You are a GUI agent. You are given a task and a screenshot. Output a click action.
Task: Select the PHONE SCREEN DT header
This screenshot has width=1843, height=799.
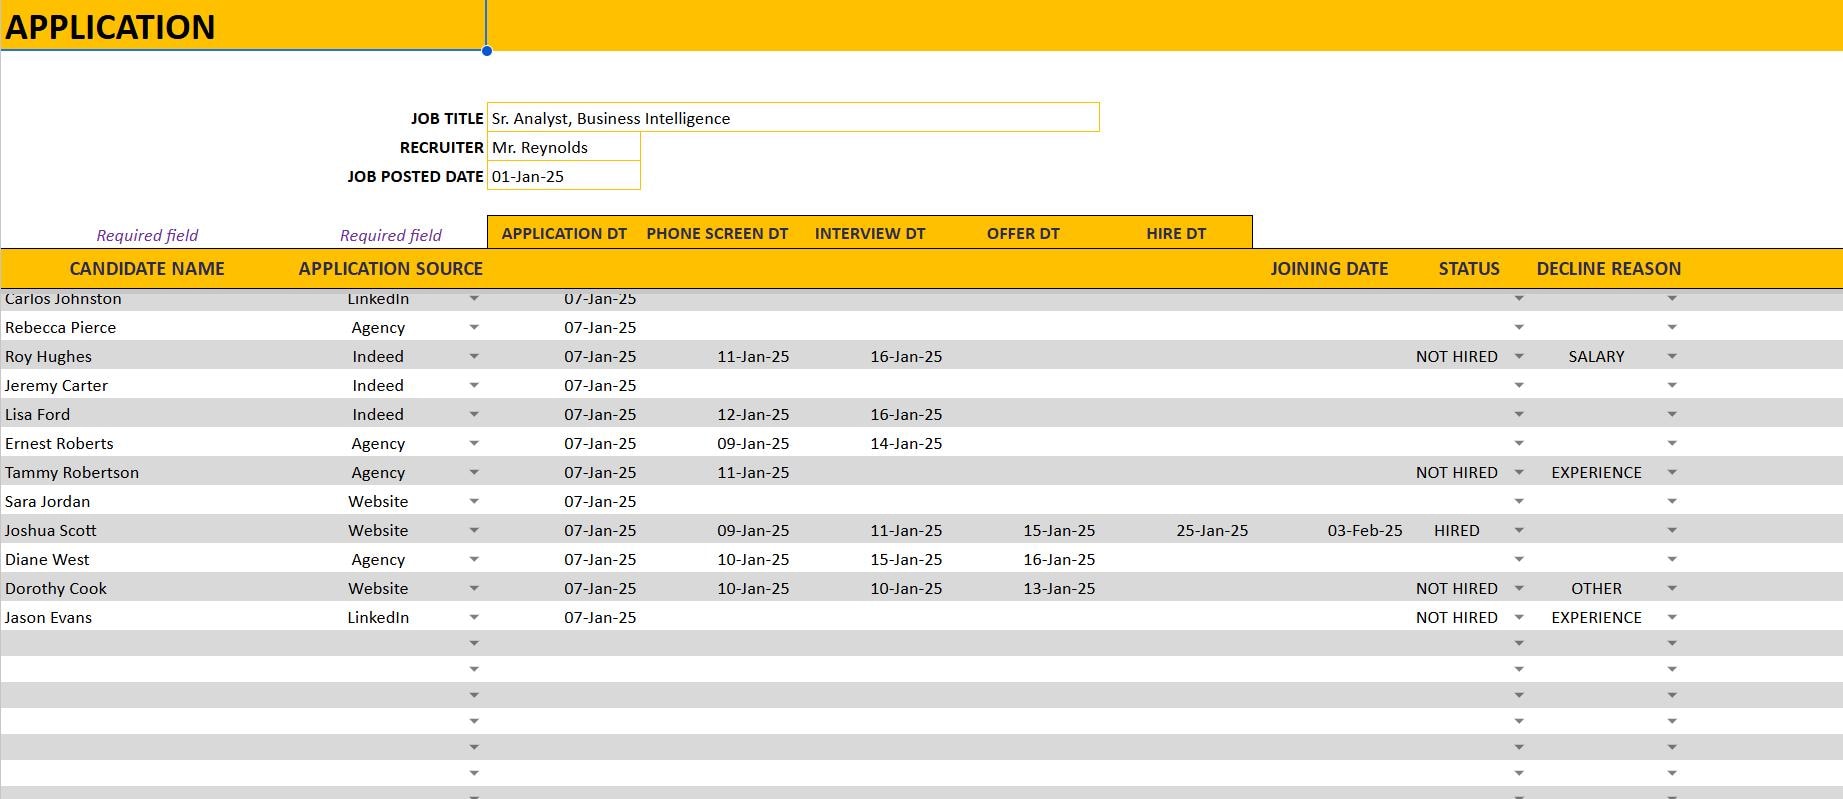tap(717, 233)
